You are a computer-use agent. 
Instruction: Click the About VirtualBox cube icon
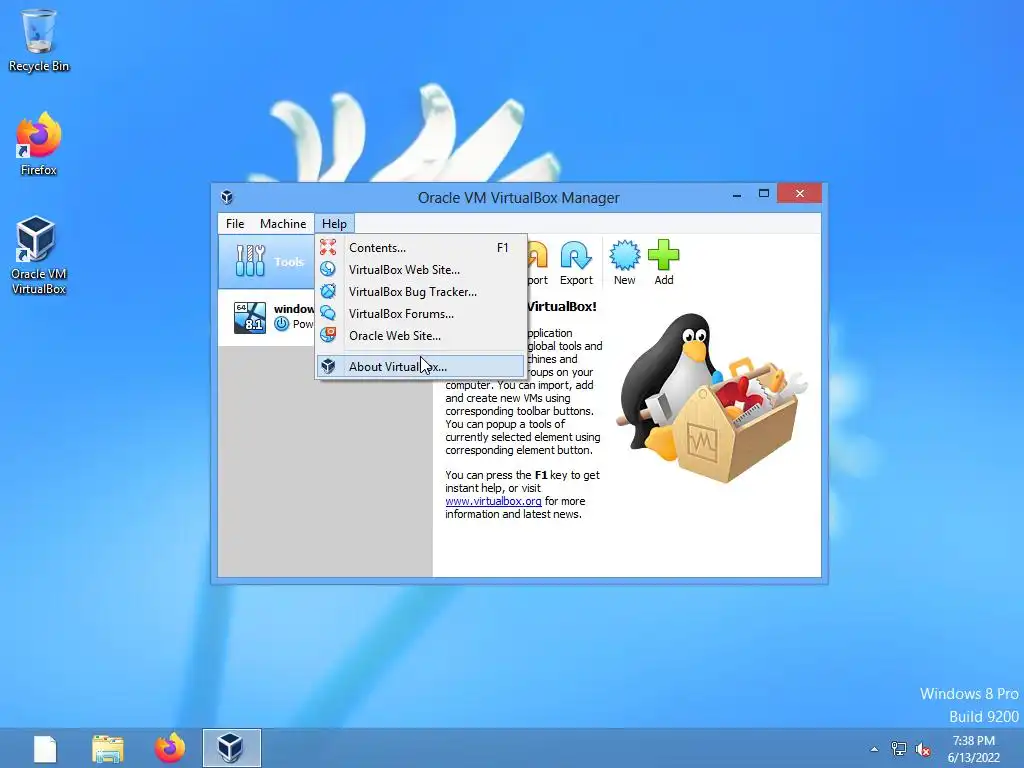coord(328,366)
